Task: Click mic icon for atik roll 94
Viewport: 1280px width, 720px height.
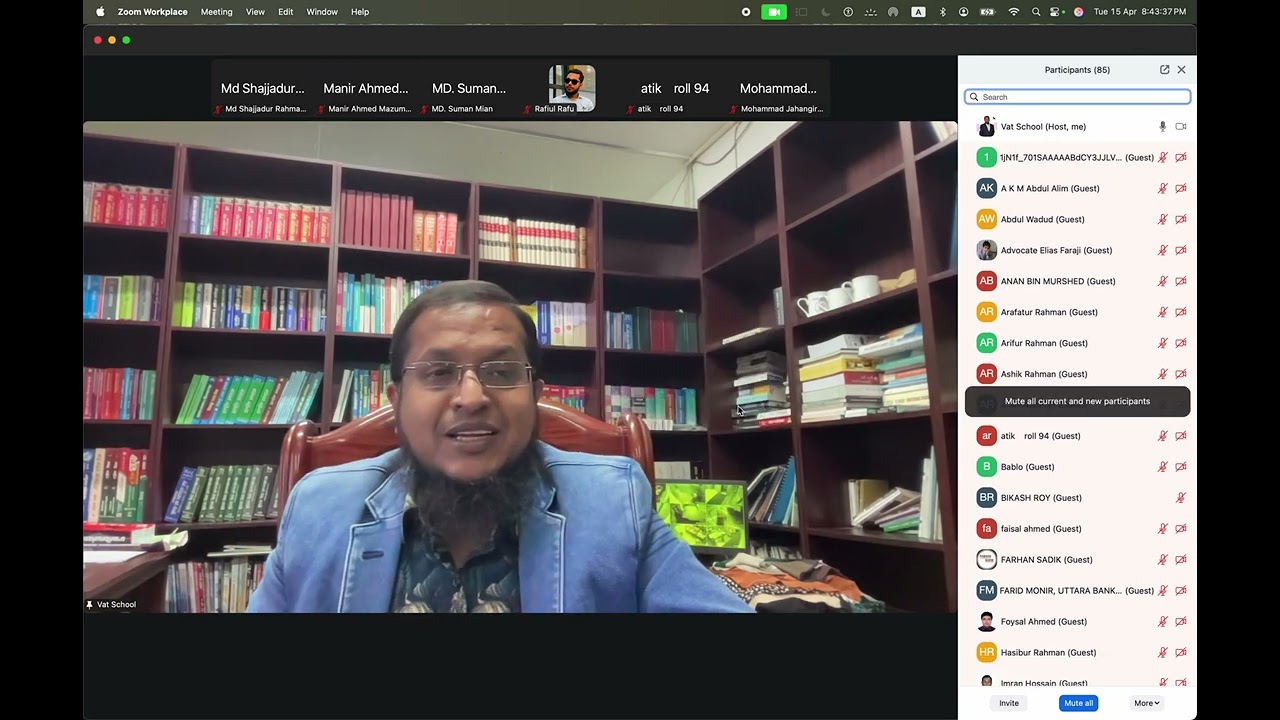Action: pyautogui.click(x=1162, y=437)
